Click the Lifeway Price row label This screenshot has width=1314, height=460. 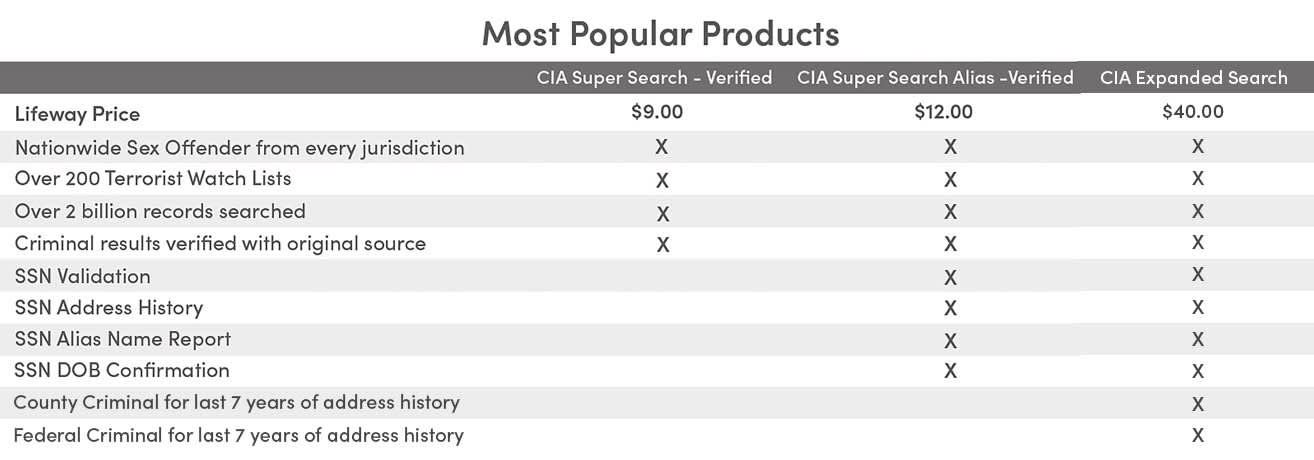tap(77, 114)
